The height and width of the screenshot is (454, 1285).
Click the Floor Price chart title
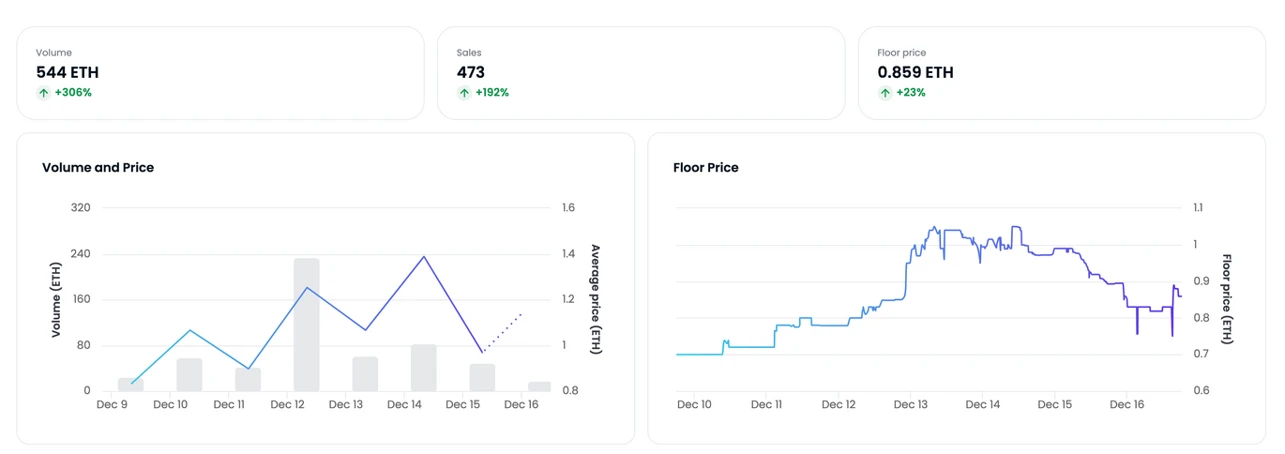(x=706, y=168)
